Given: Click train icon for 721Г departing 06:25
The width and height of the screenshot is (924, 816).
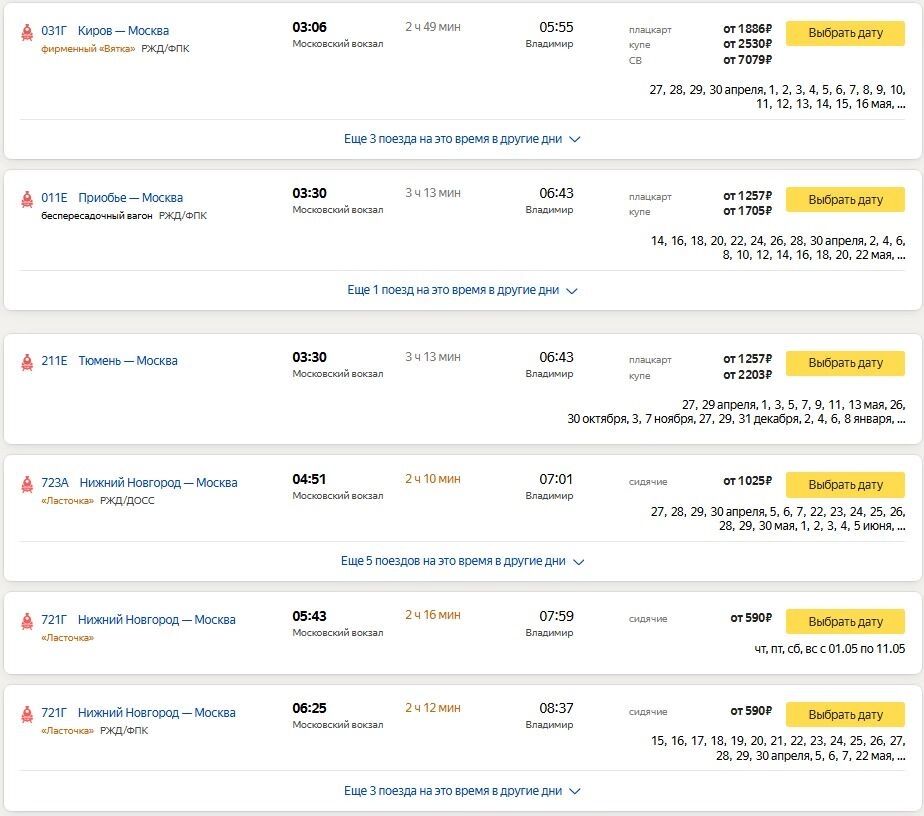Looking at the screenshot, I should pyautogui.click(x=27, y=713).
